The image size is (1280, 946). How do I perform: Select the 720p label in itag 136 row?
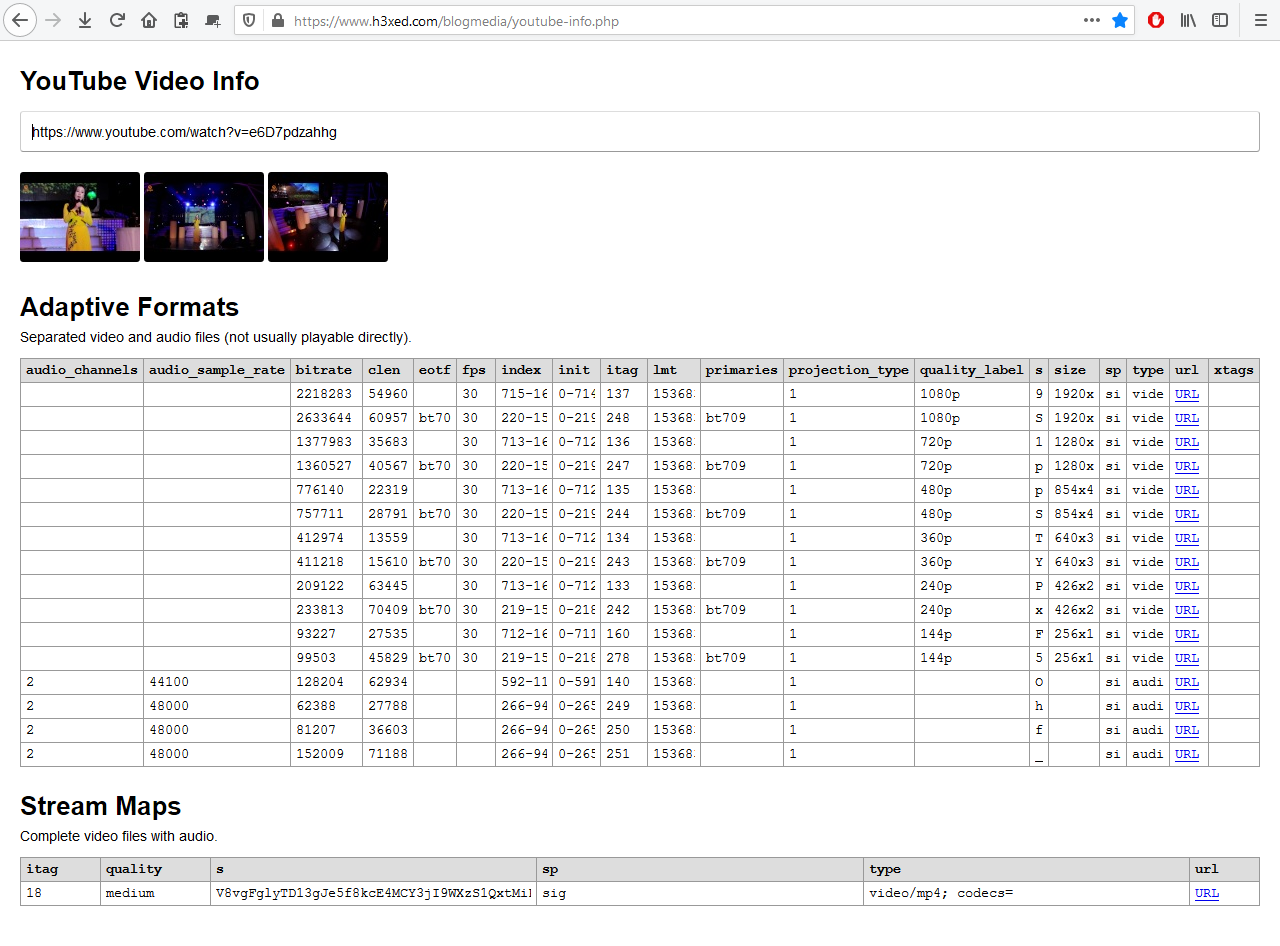[x=936, y=442]
